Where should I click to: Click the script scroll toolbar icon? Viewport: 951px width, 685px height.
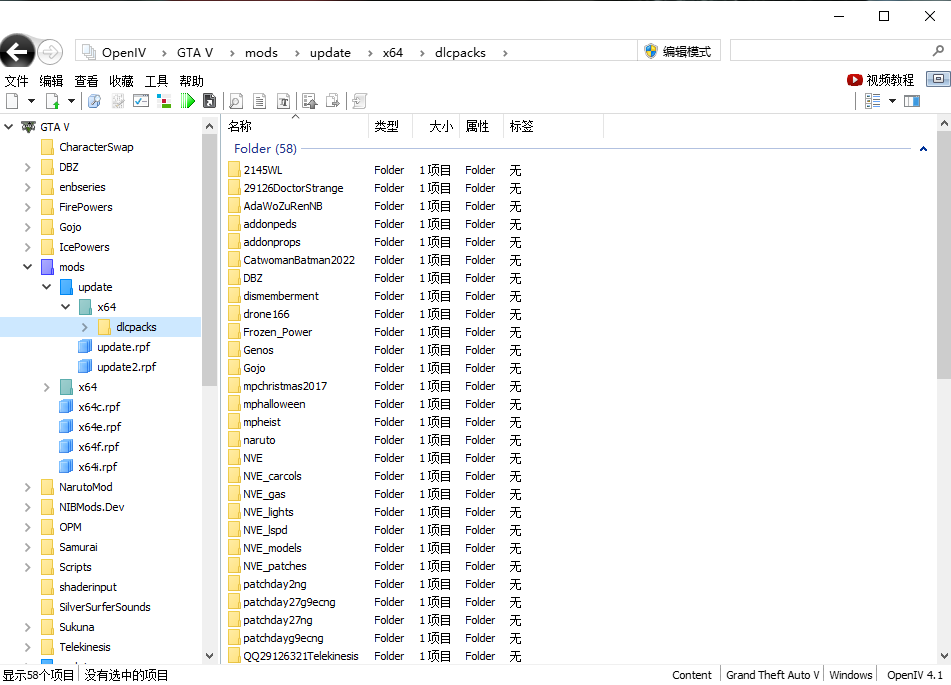pos(360,101)
